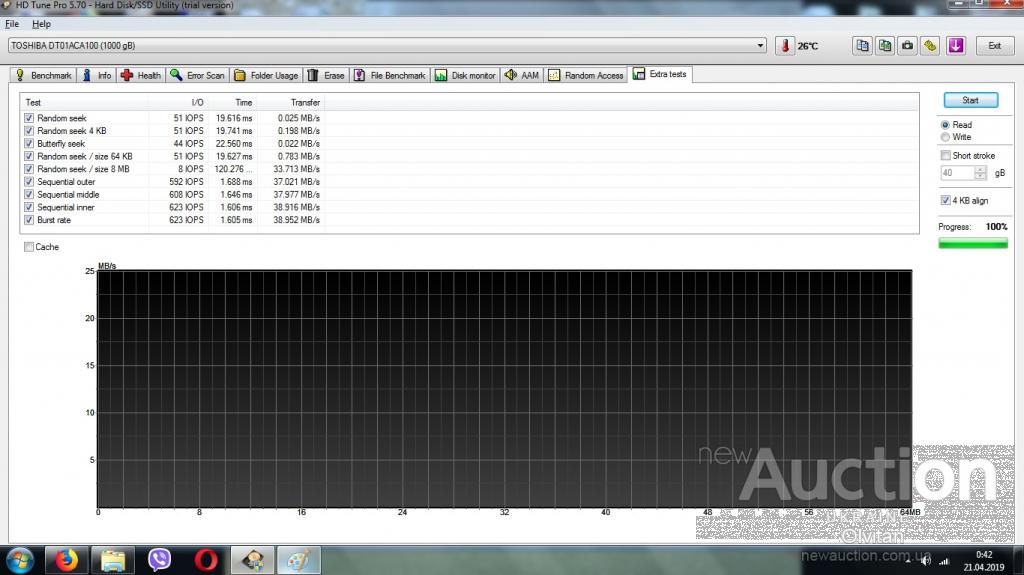This screenshot has width=1024, height=575.
Task: Expand the TOSHIBA drive selection dropdown
Action: click(x=760, y=46)
